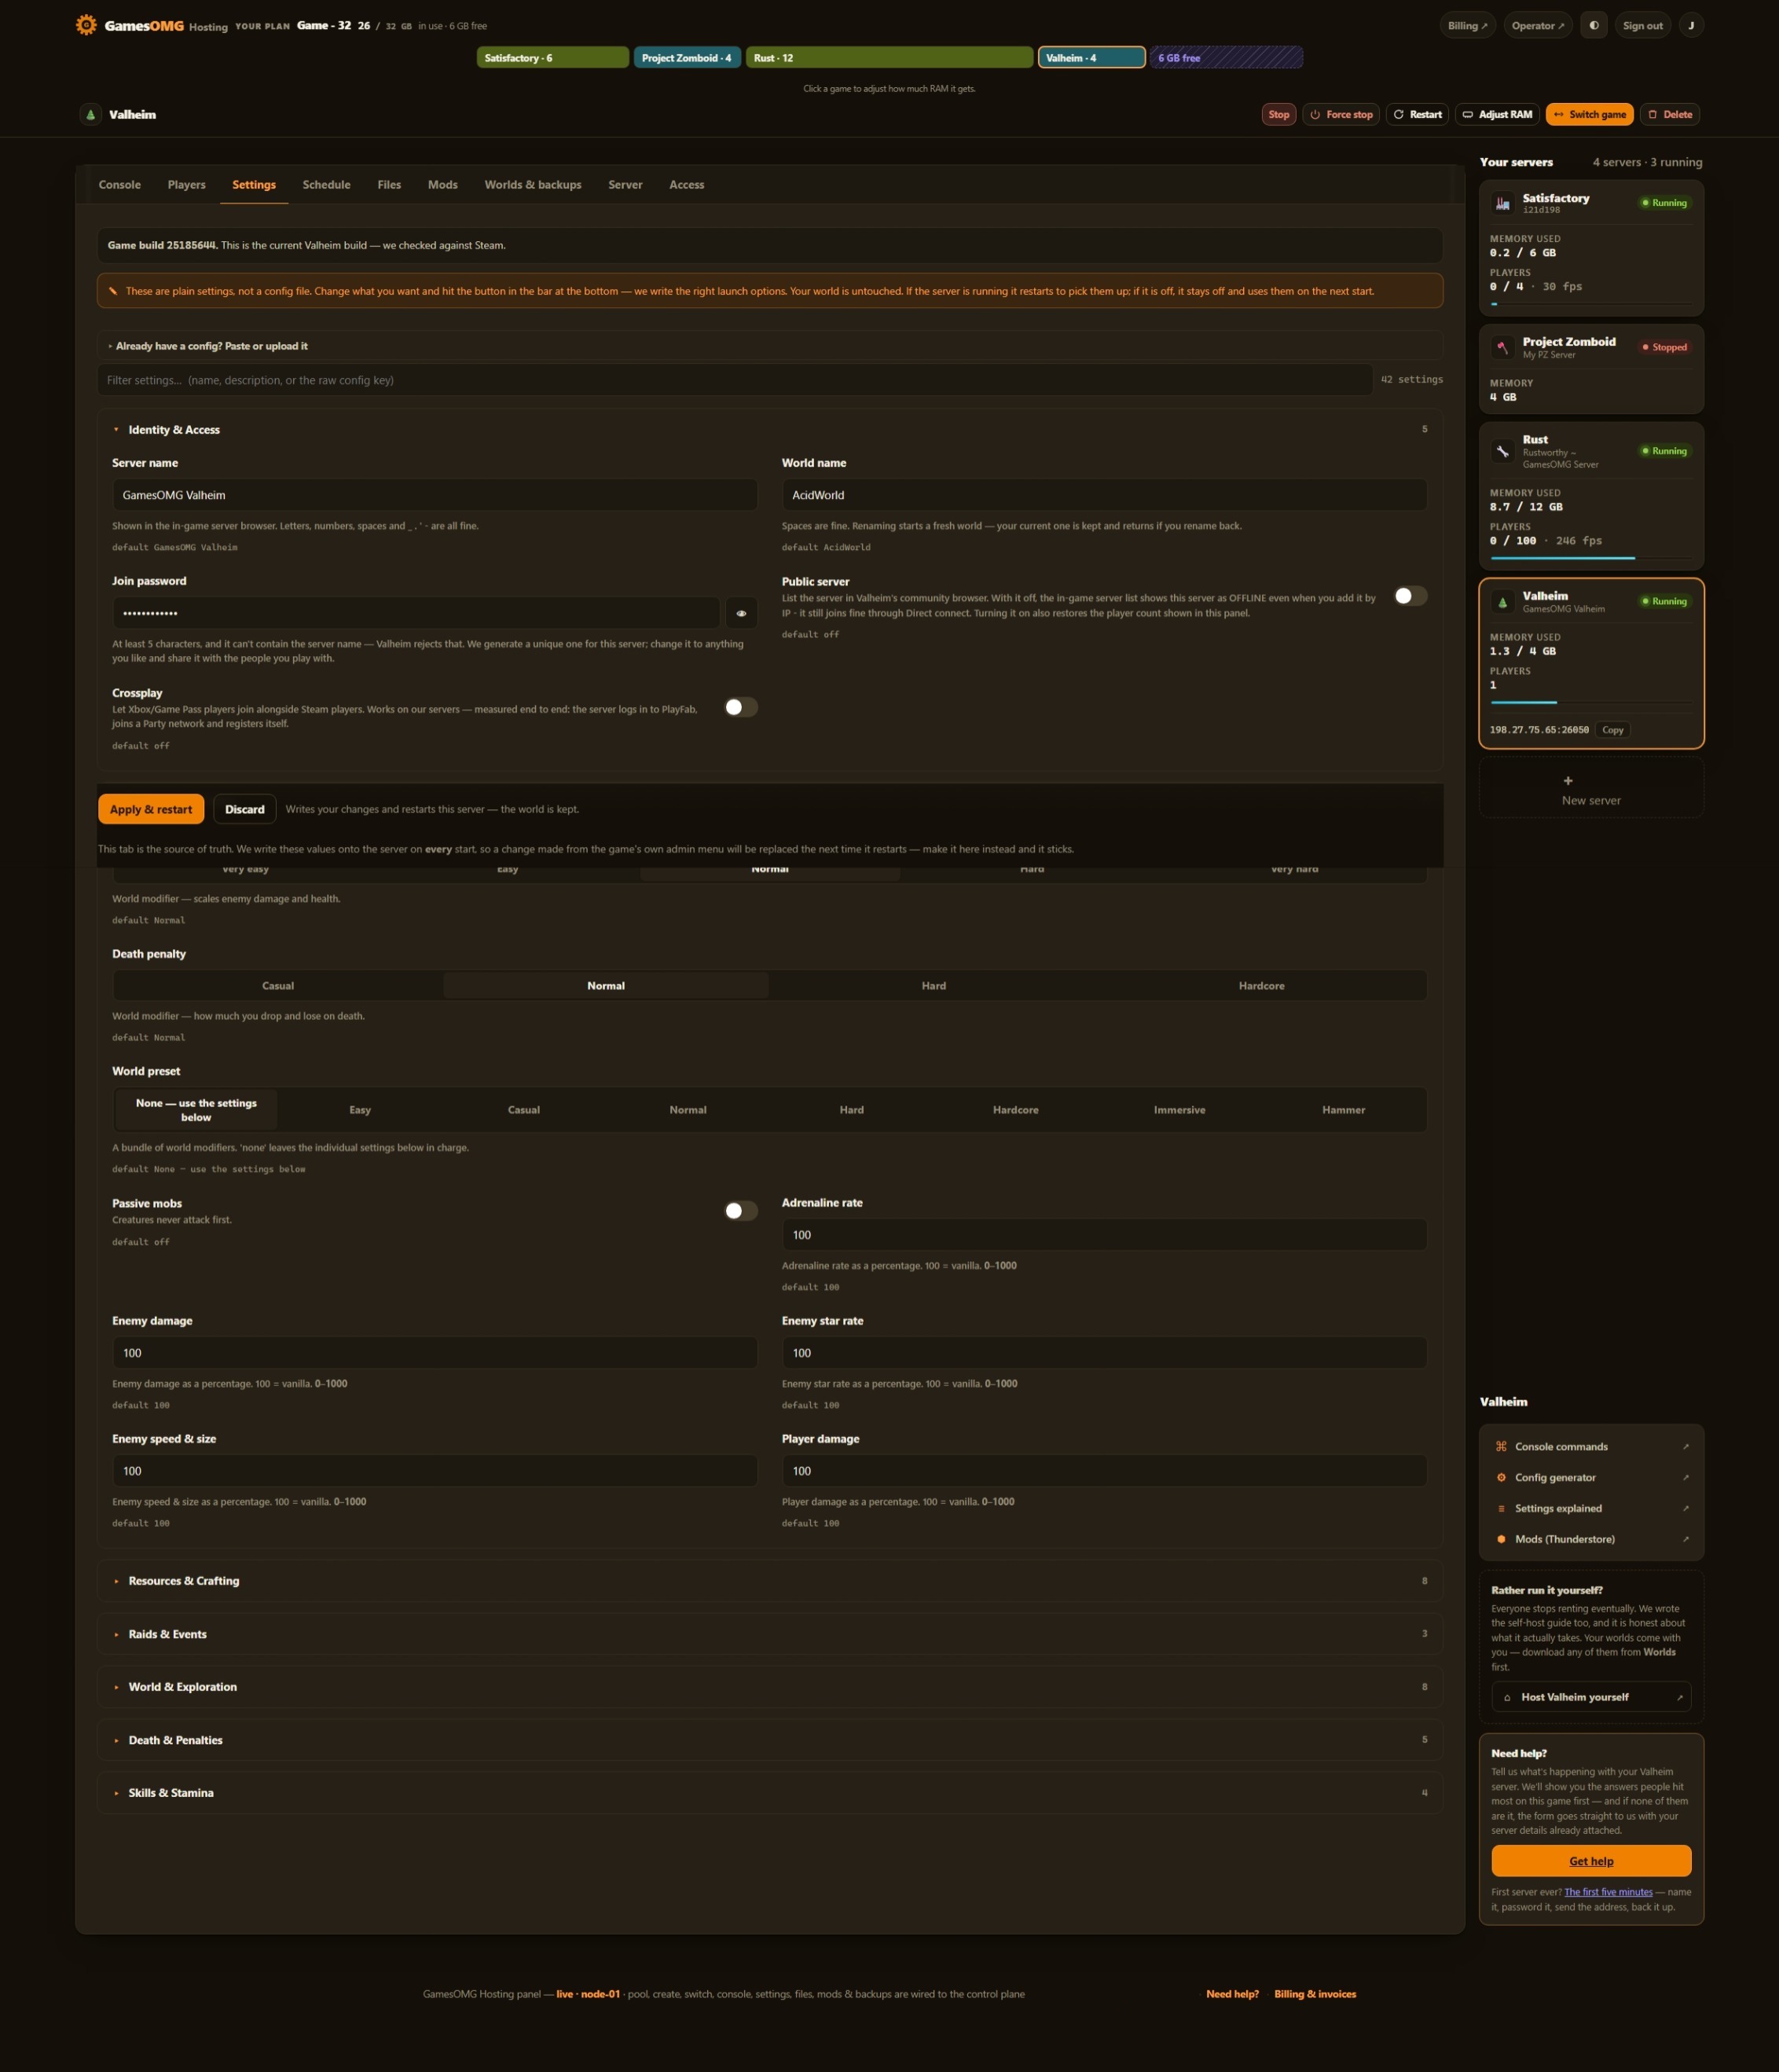Go to the Schedule tab
The width and height of the screenshot is (1779, 2072).
[x=326, y=185]
